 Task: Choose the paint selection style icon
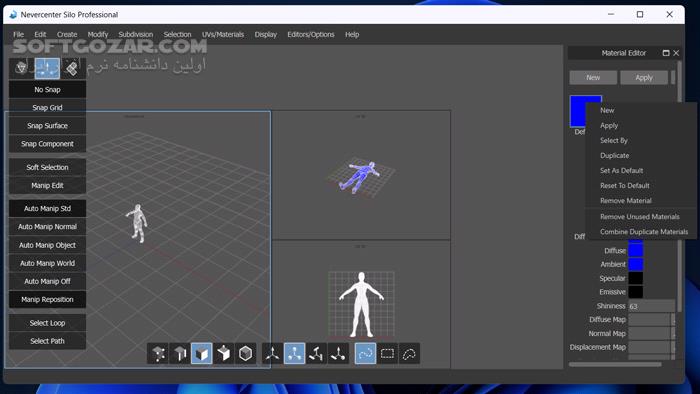point(365,354)
